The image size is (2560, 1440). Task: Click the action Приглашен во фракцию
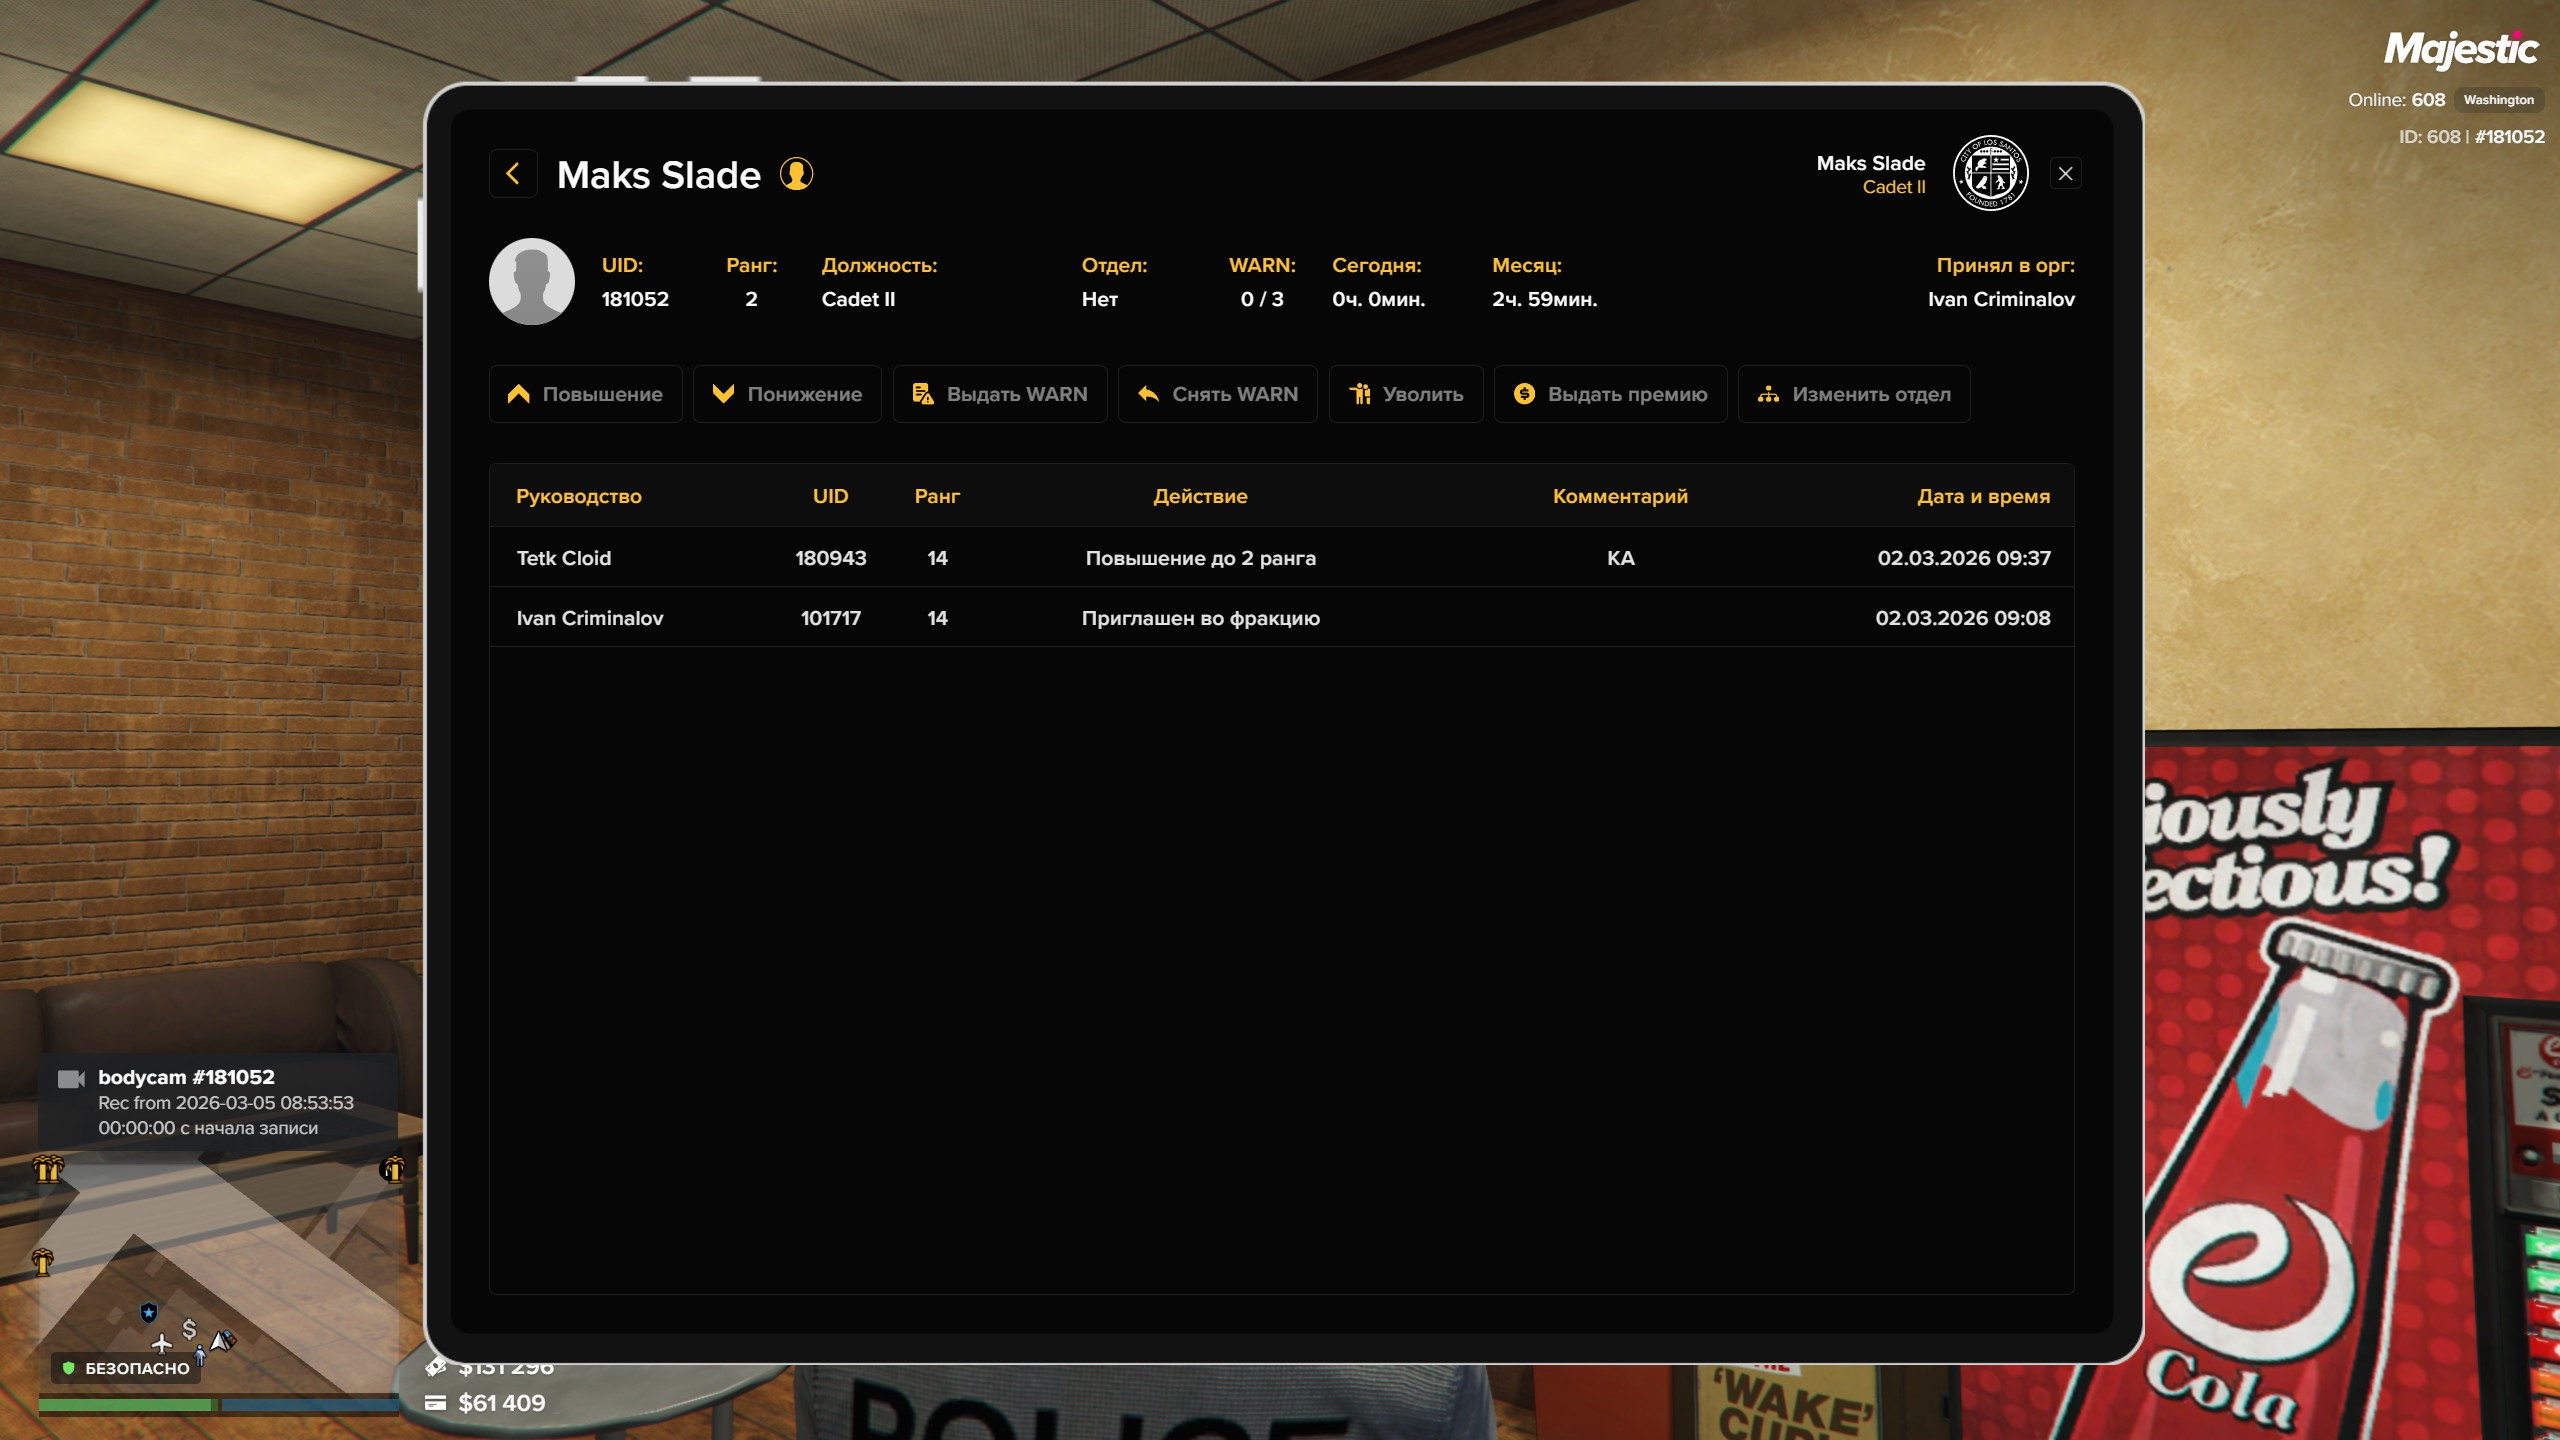[1201, 618]
